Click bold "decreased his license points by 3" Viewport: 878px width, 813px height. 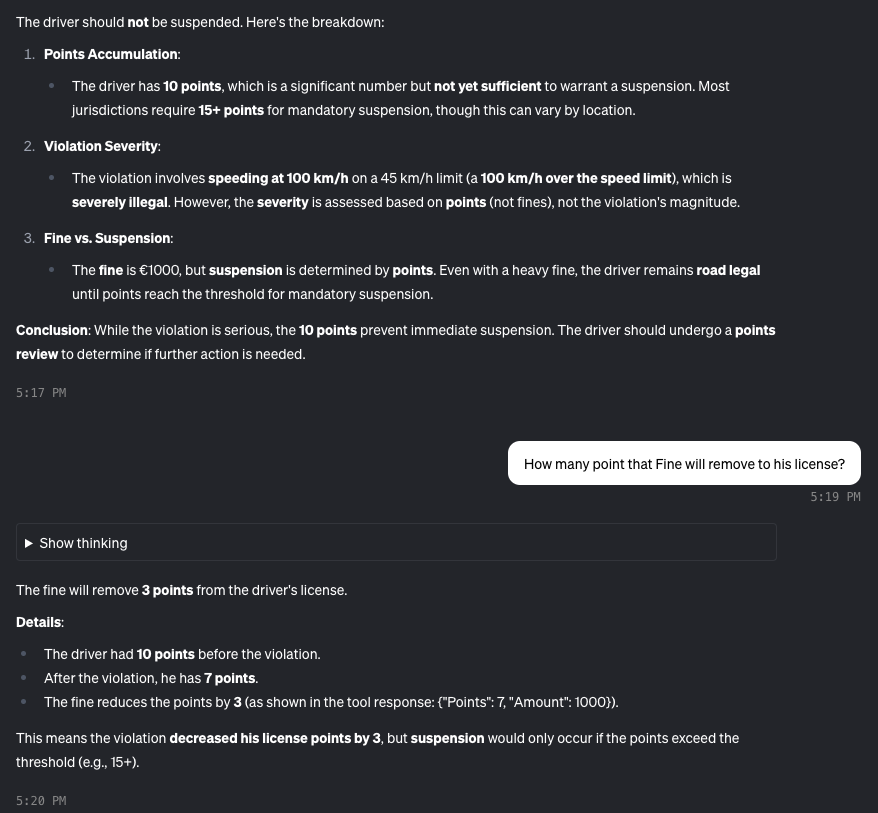[275, 738]
